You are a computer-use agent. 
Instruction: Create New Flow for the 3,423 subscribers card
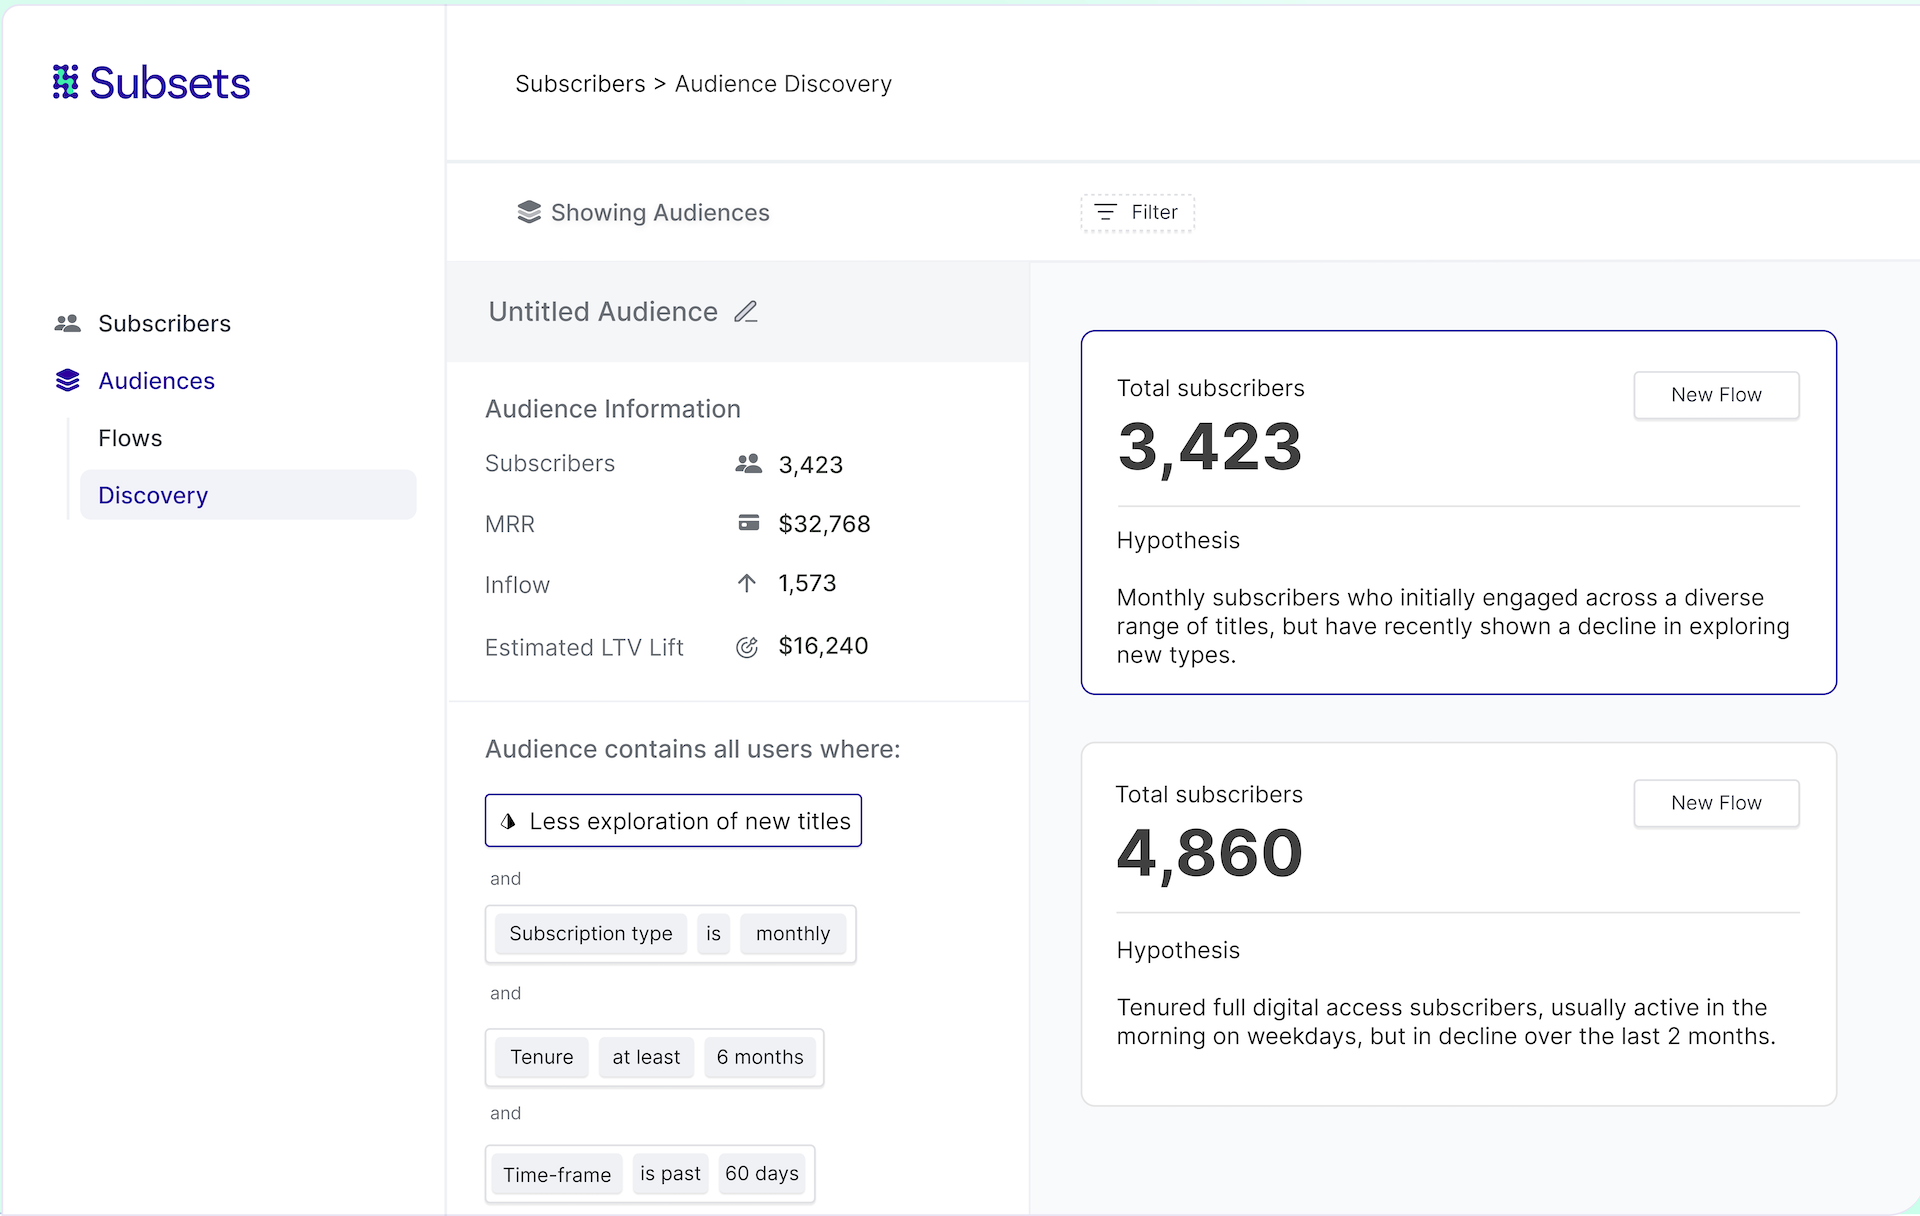pos(1716,395)
